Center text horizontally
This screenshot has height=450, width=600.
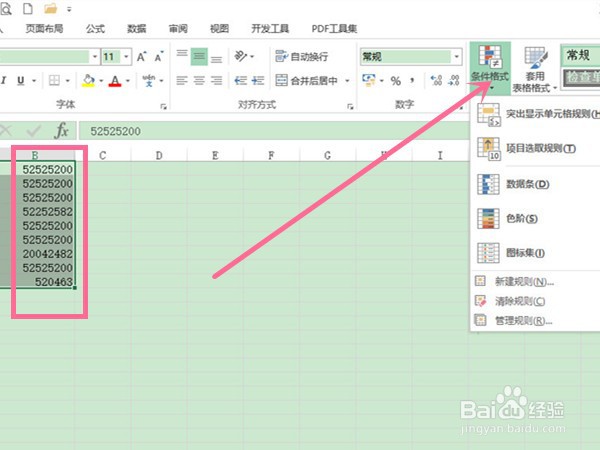pyautogui.click(x=199, y=80)
